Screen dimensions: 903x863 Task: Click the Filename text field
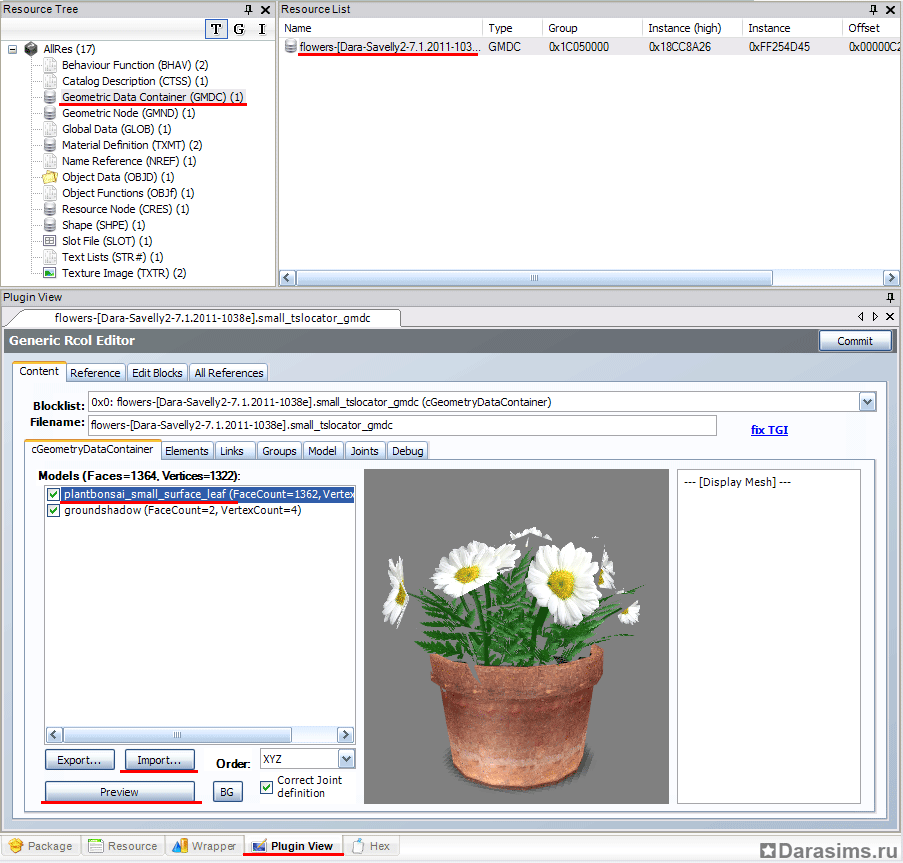pyautogui.click(x=402, y=426)
